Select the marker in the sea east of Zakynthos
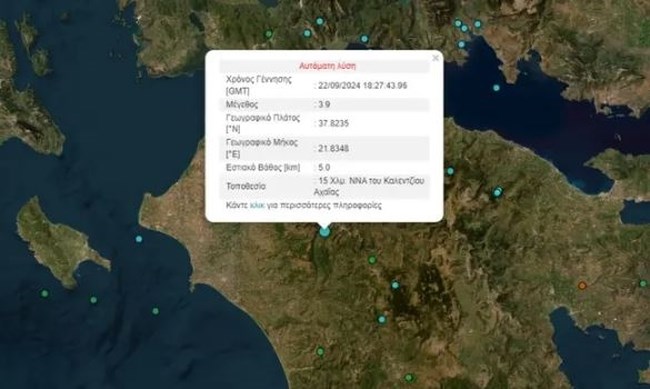650x389 pixels. coord(139,239)
